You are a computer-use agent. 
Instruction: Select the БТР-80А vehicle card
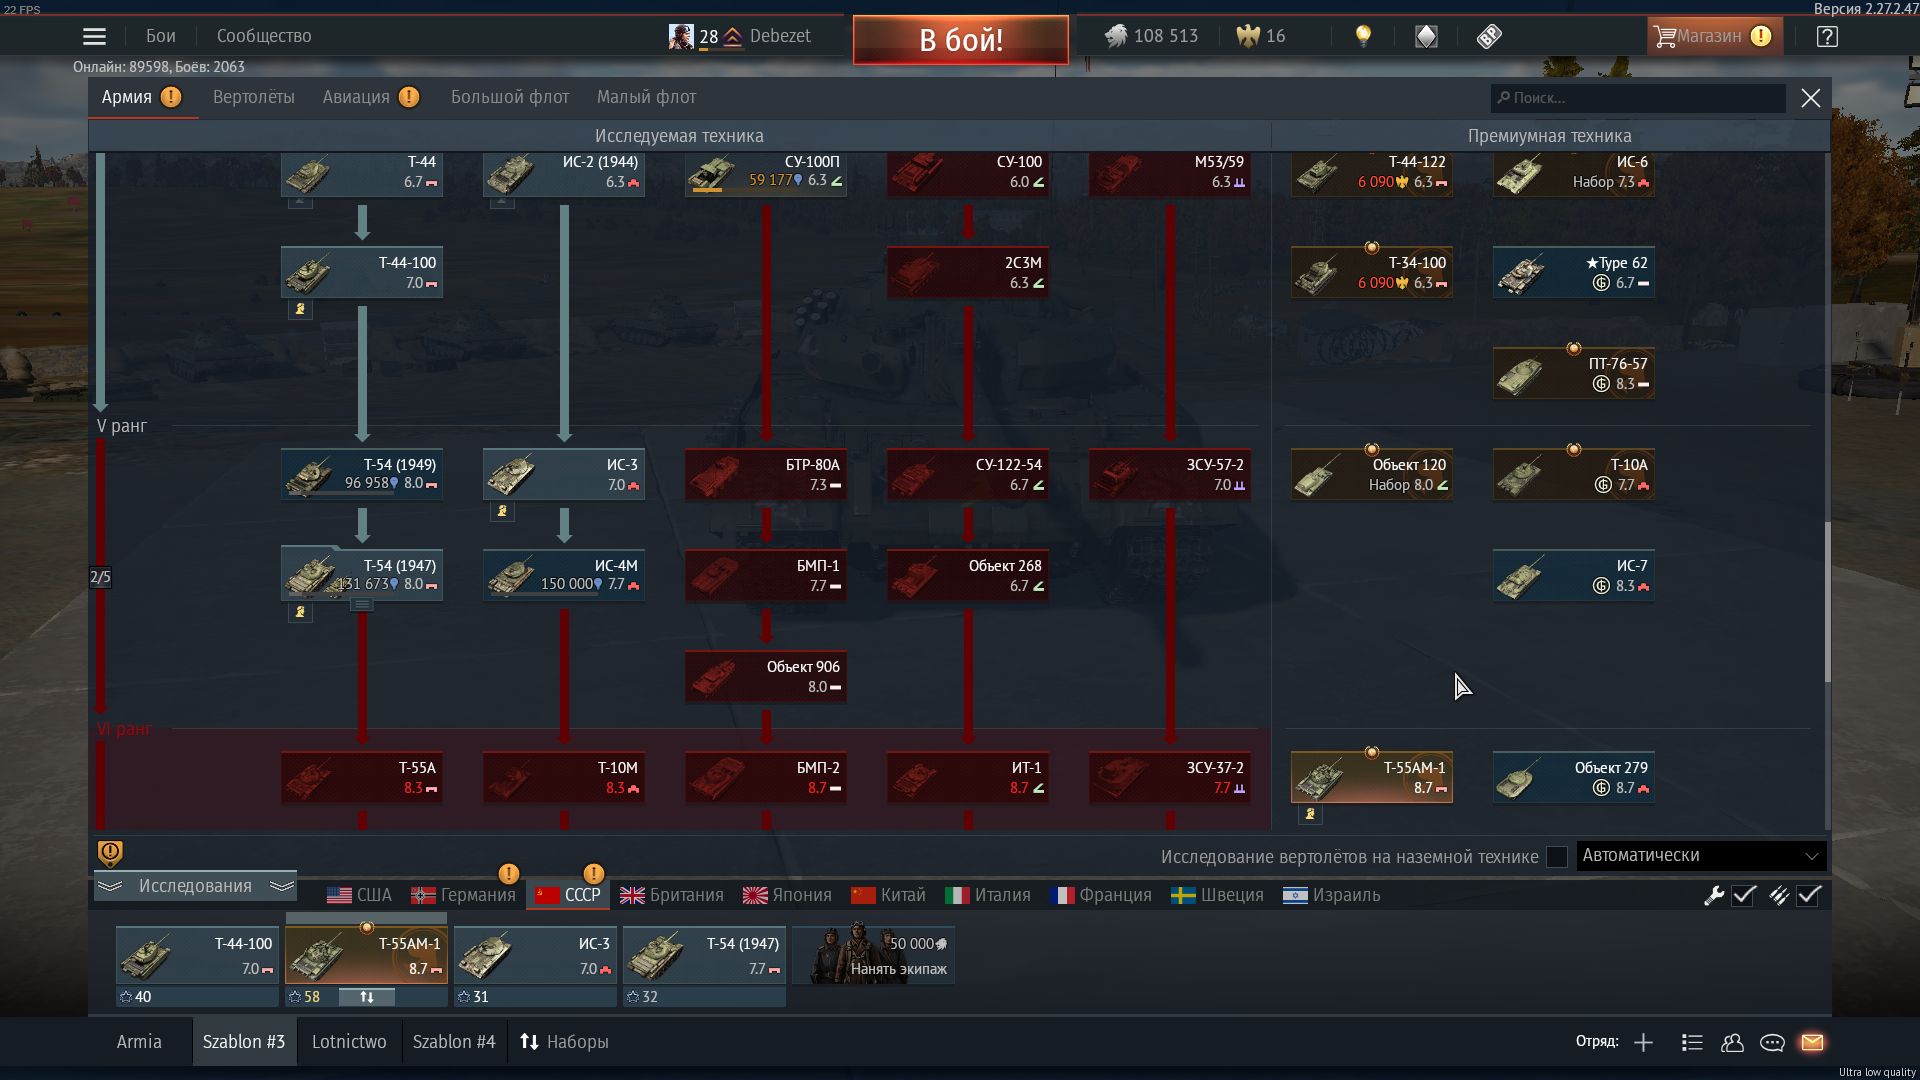point(766,474)
